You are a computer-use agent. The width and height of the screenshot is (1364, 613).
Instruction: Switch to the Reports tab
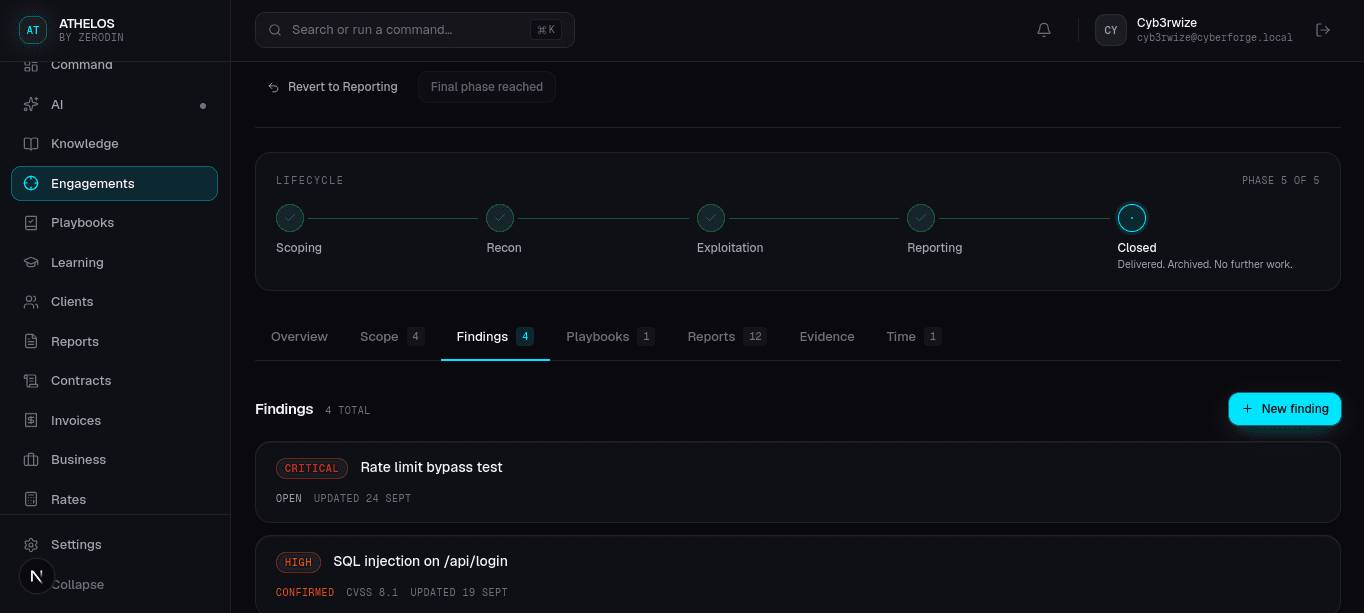pos(727,337)
